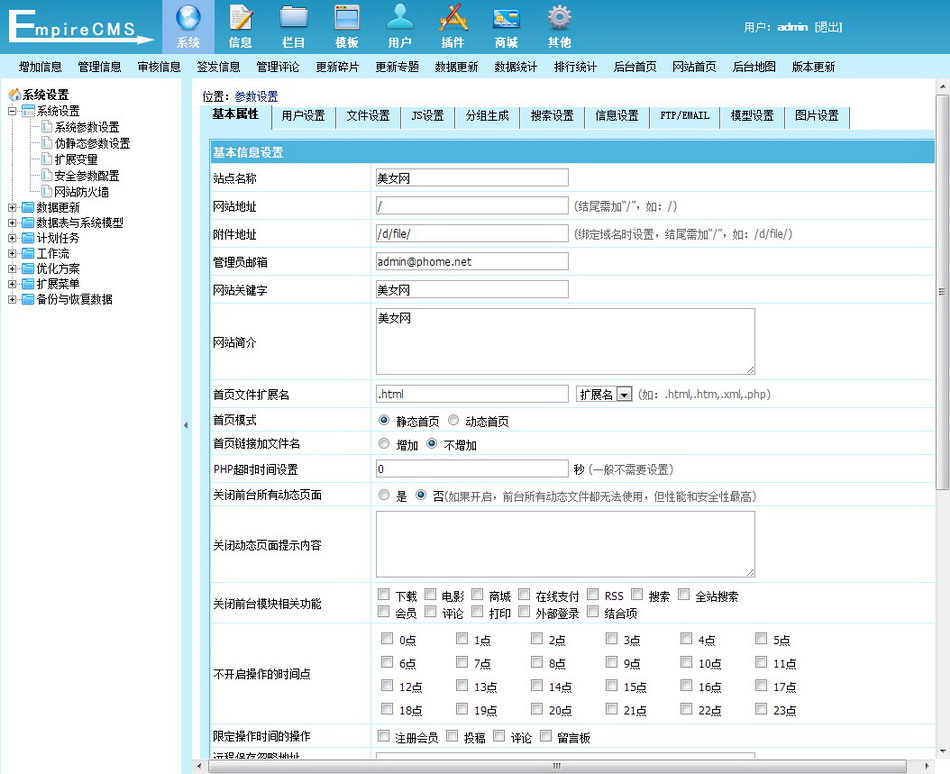Image resolution: width=950 pixels, height=774 pixels.
Task: Open the 栏目 folder icon
Action: click(x=294, y=18)
